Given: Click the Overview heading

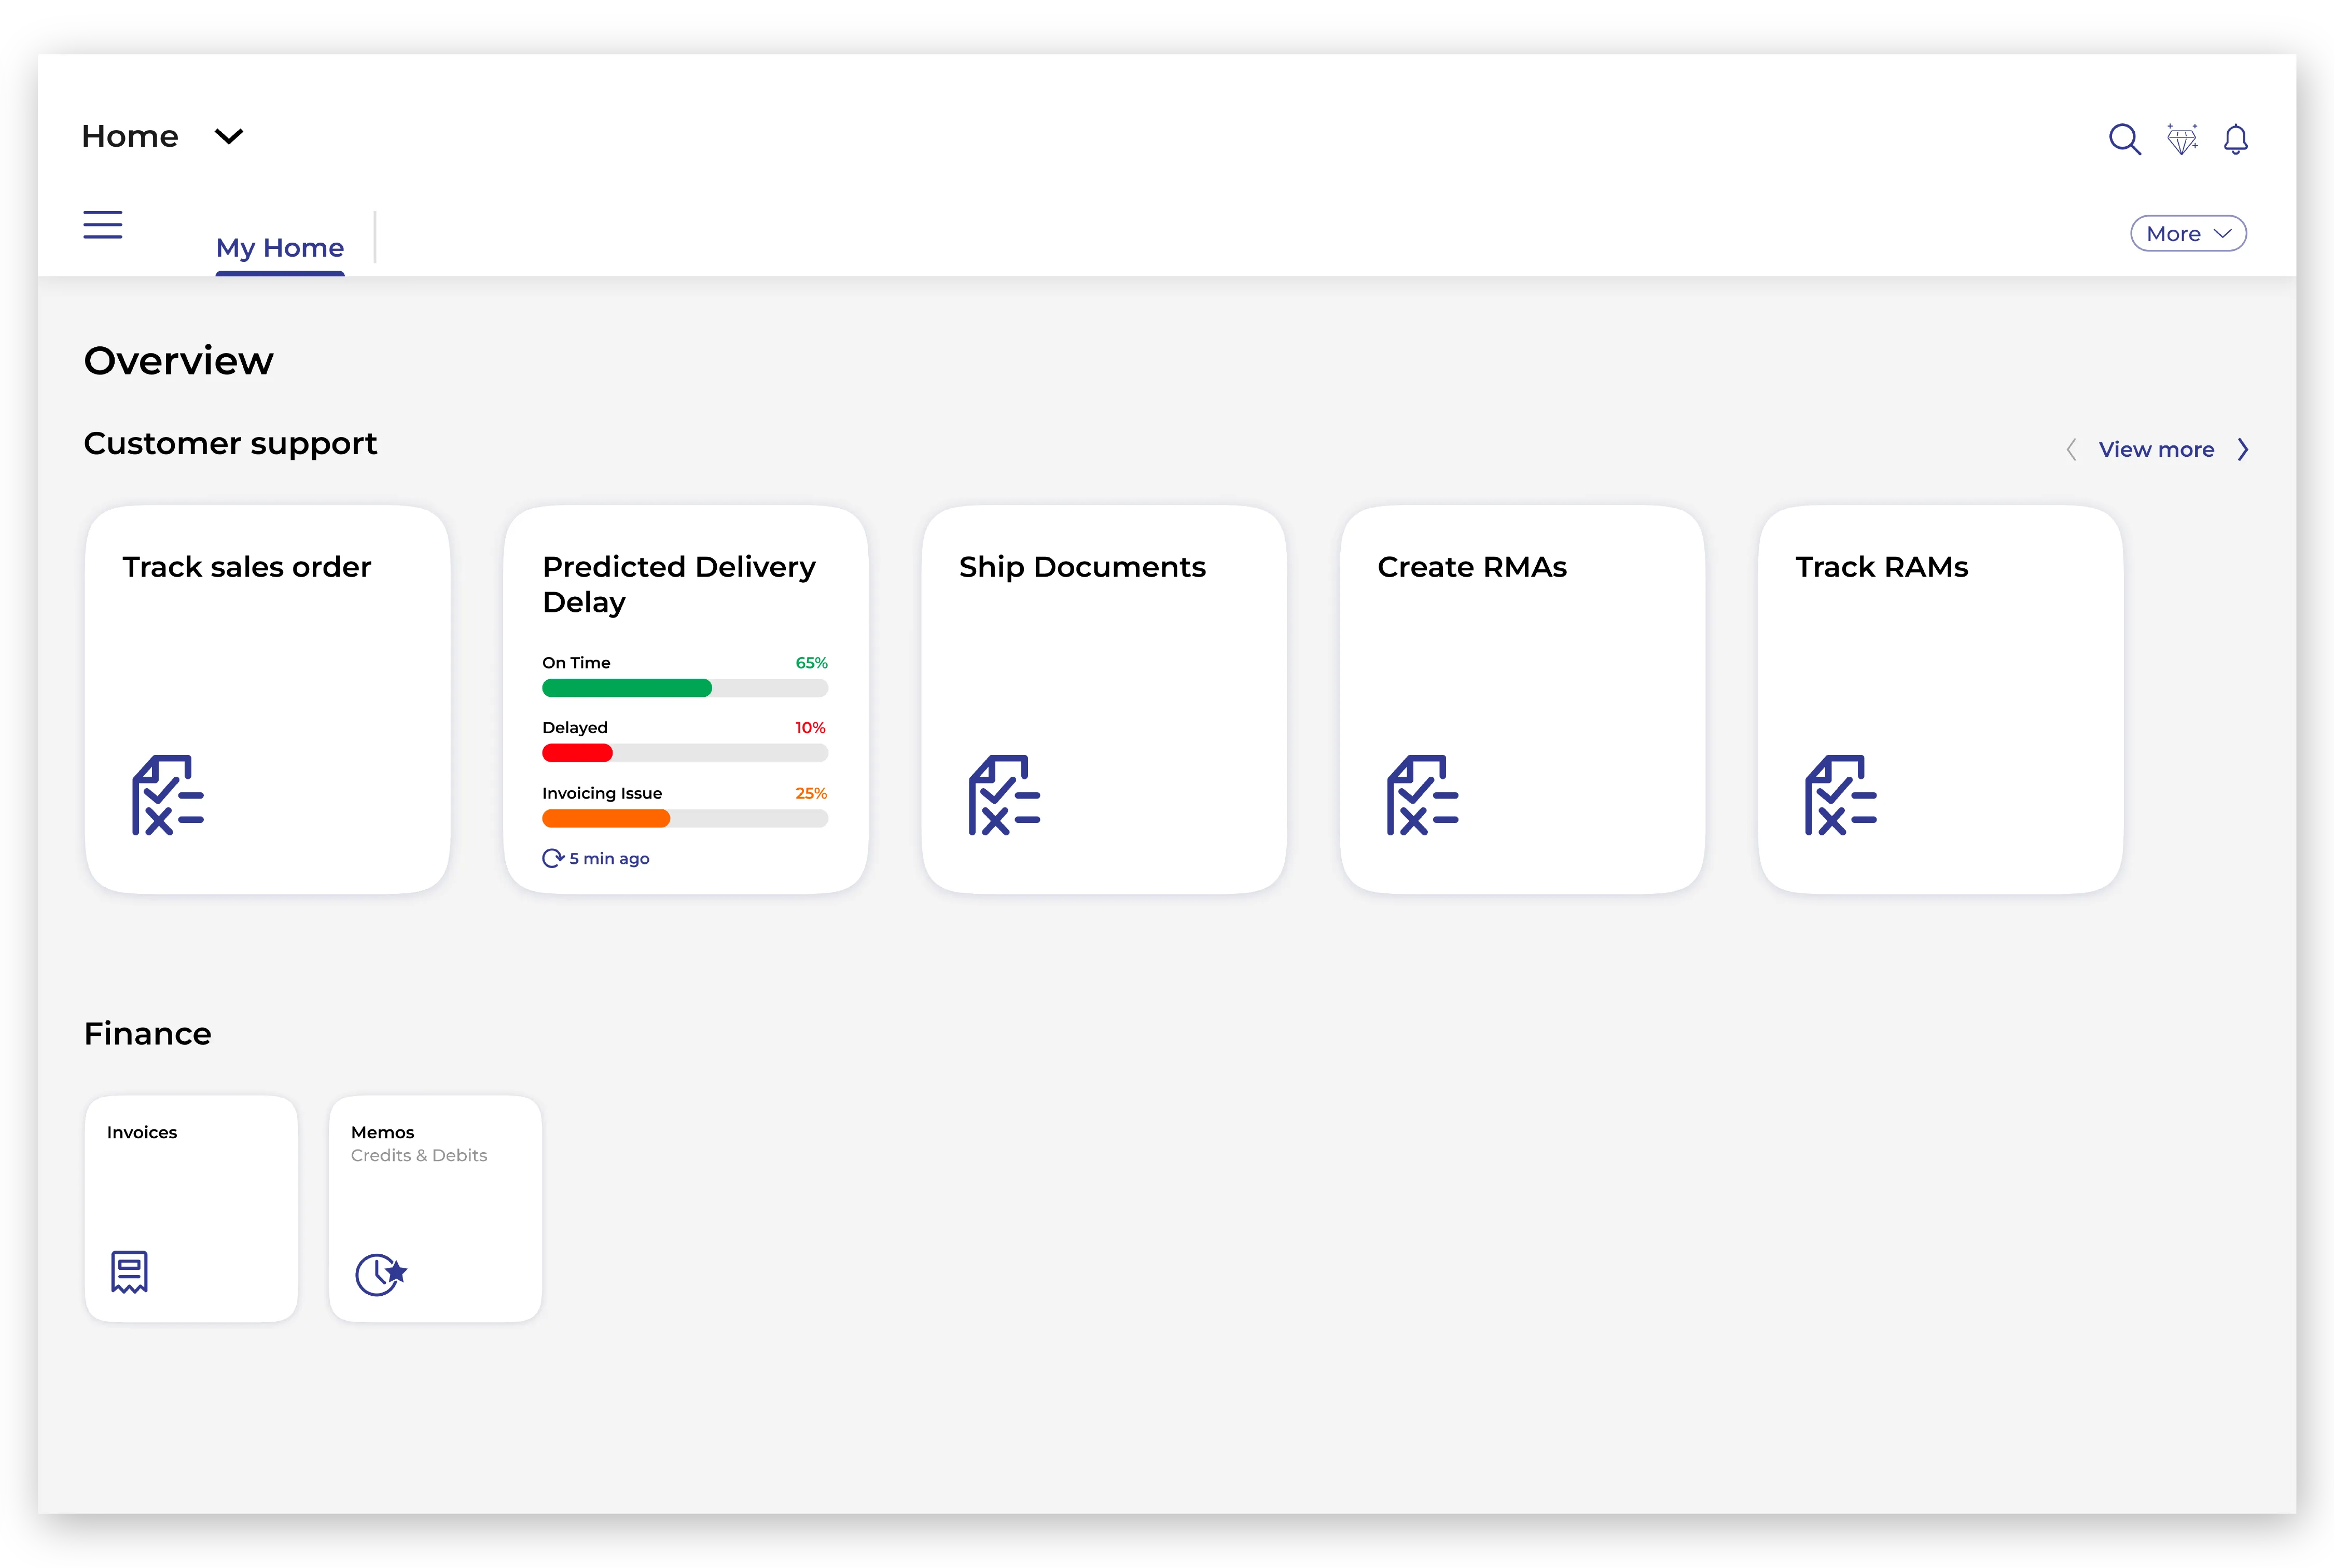Looking at the screenshot, I should coord(179,361).
